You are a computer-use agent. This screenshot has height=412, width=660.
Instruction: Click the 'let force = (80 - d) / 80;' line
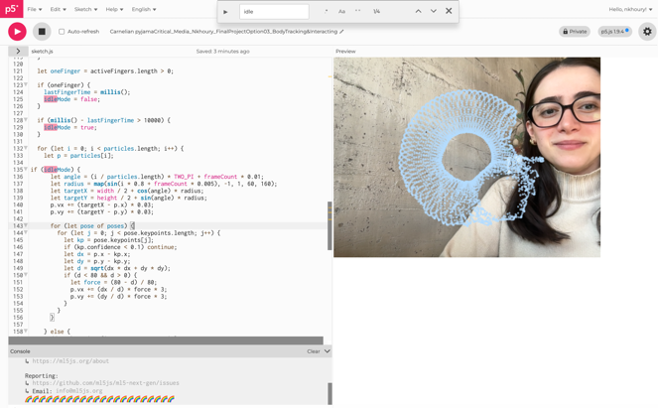pos(113,282)
